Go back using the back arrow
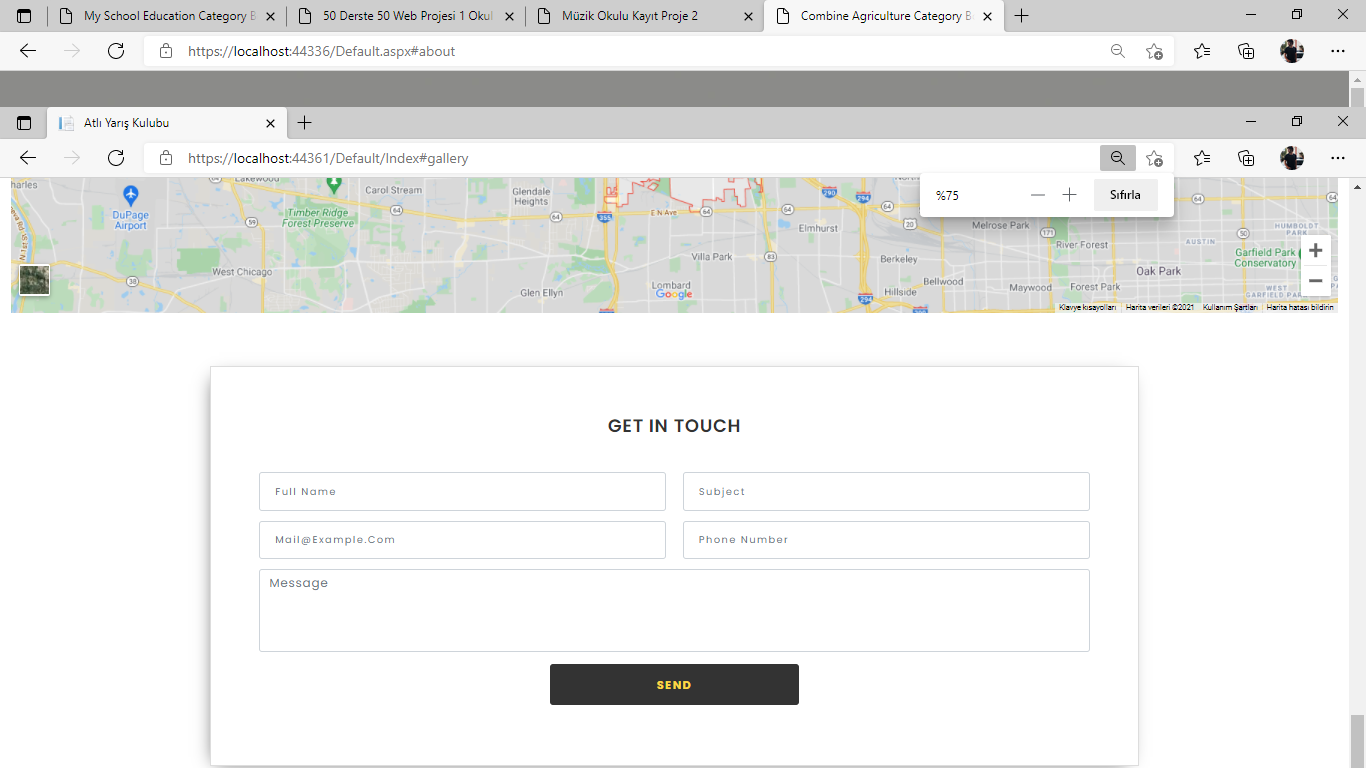 27,157
